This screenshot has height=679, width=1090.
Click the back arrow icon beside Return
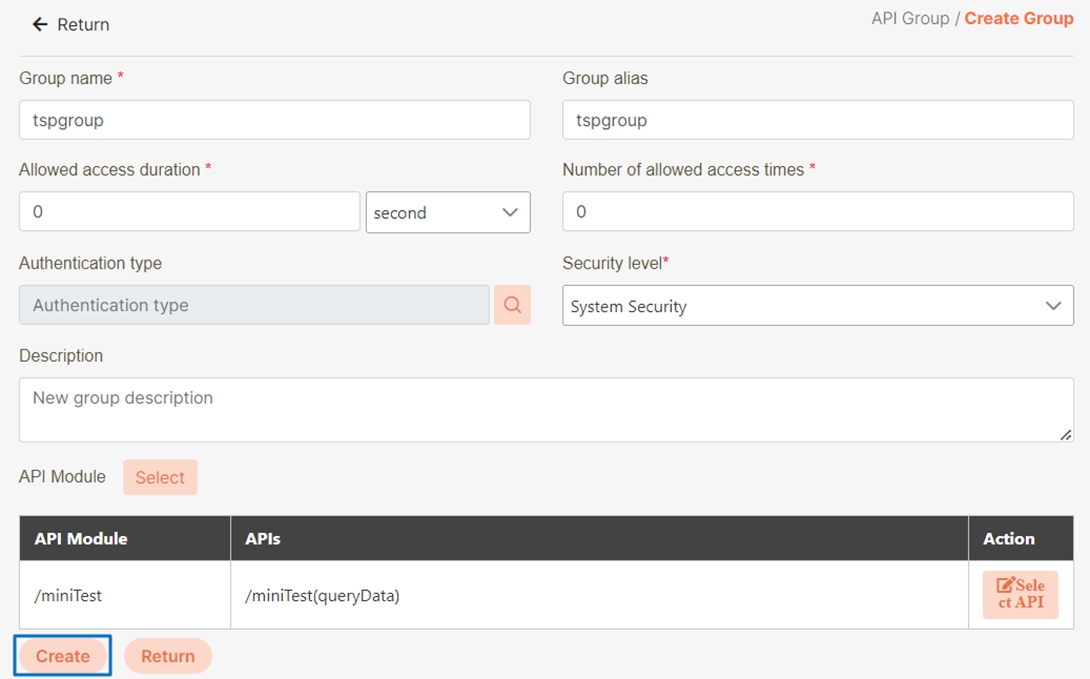(40, 24)
